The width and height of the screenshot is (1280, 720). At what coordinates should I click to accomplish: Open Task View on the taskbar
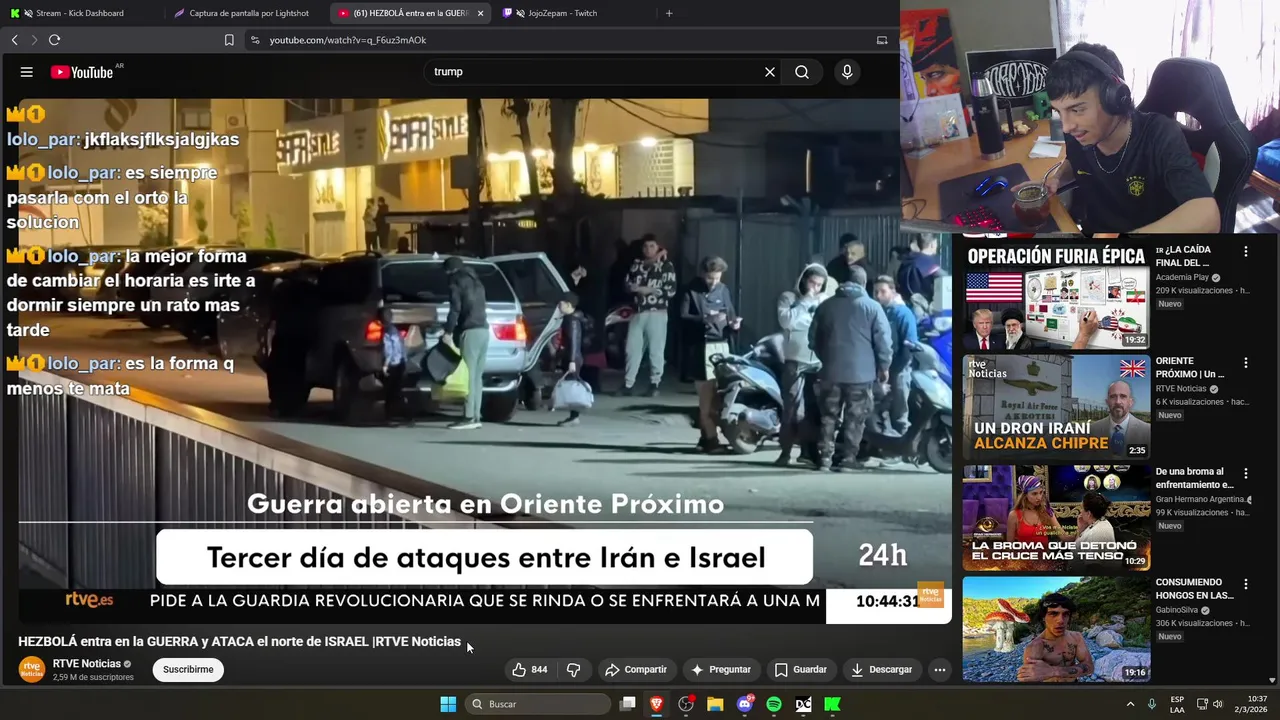627,704
